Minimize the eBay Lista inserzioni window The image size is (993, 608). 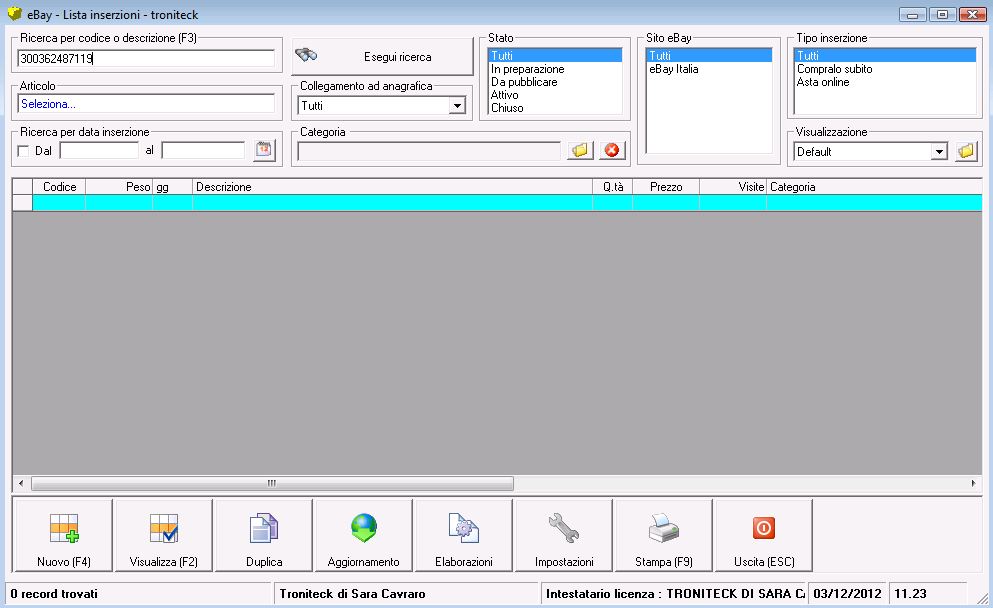pyautogui.click(x=913, y=14)
